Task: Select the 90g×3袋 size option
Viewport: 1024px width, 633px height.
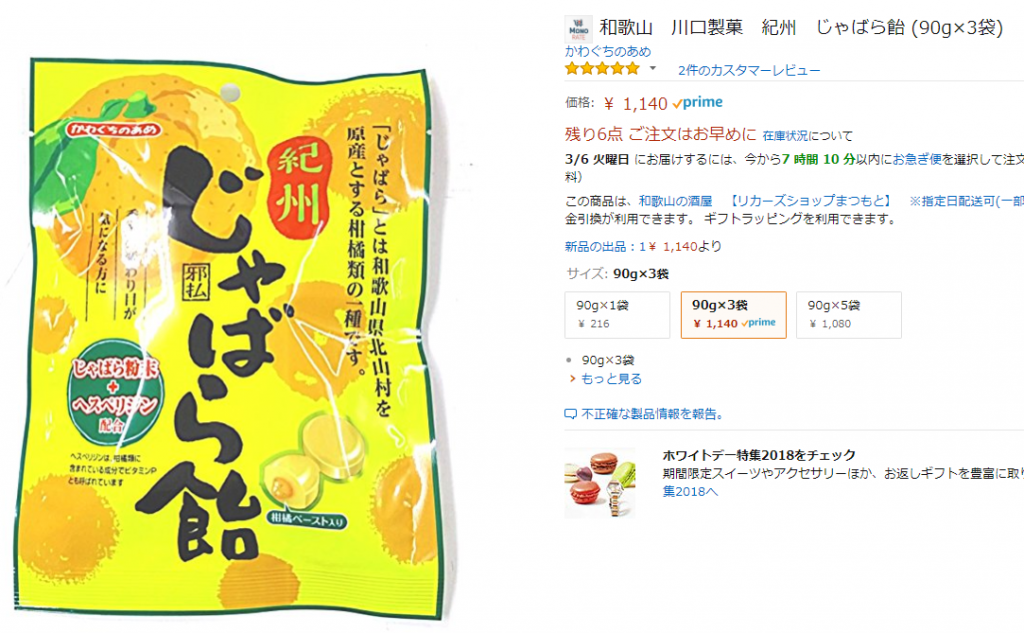Action: (x=733, y=315)
